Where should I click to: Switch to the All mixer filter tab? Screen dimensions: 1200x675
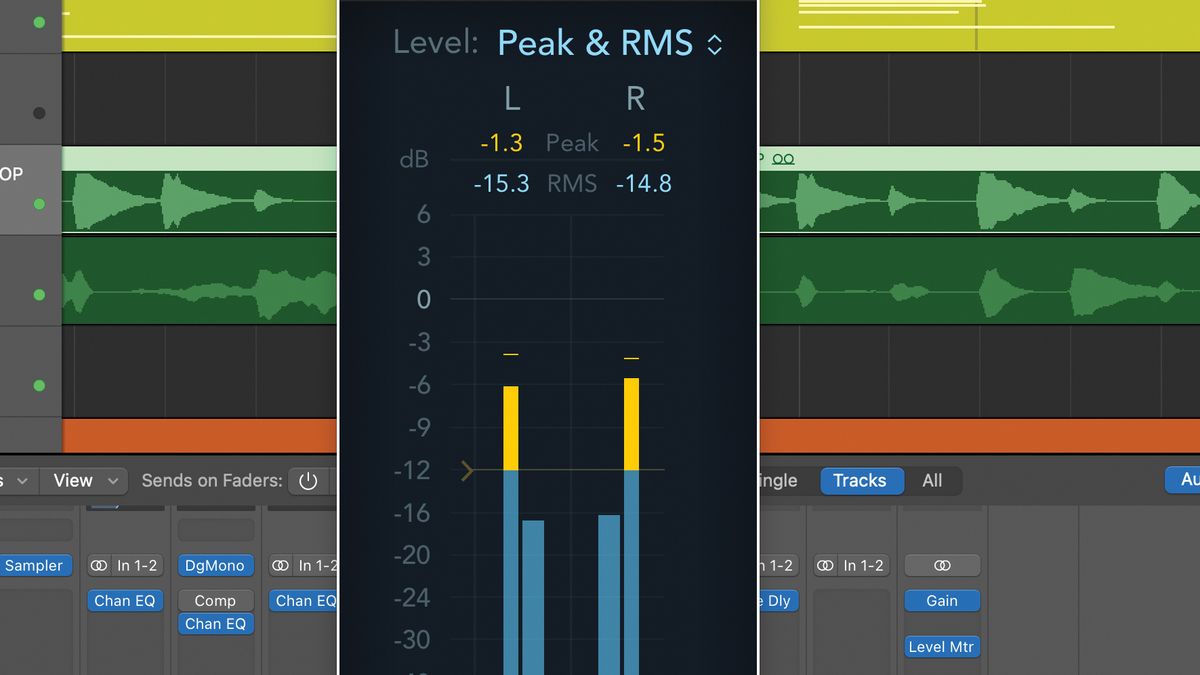click(932, 481)
